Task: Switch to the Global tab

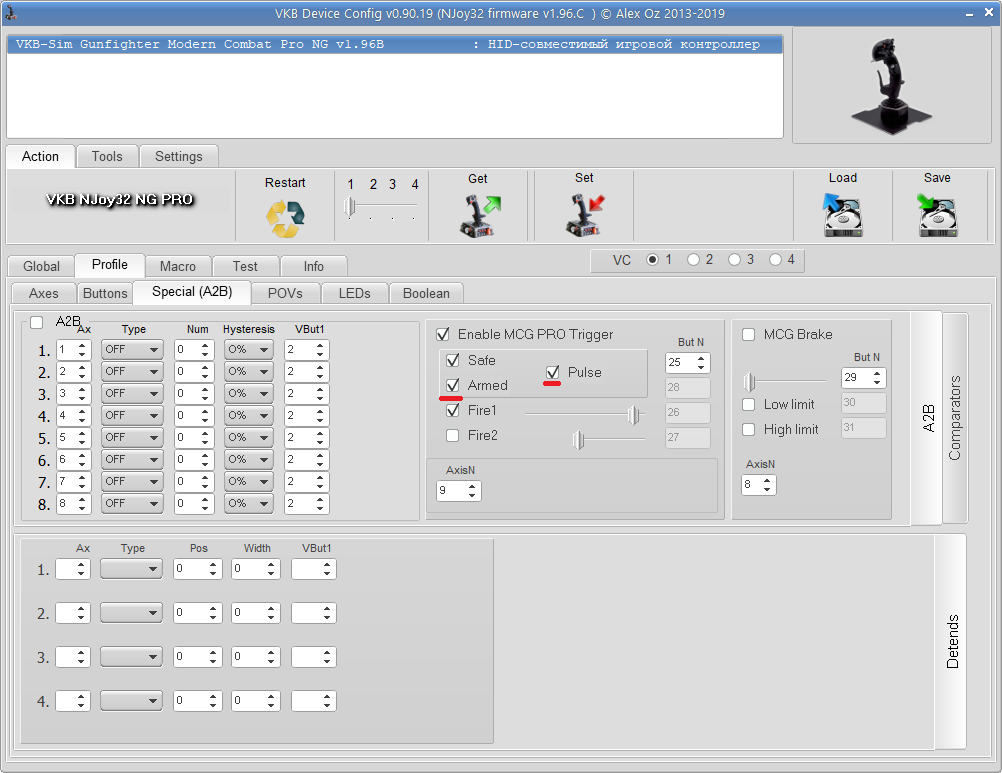Action: [x=42, y=266]
